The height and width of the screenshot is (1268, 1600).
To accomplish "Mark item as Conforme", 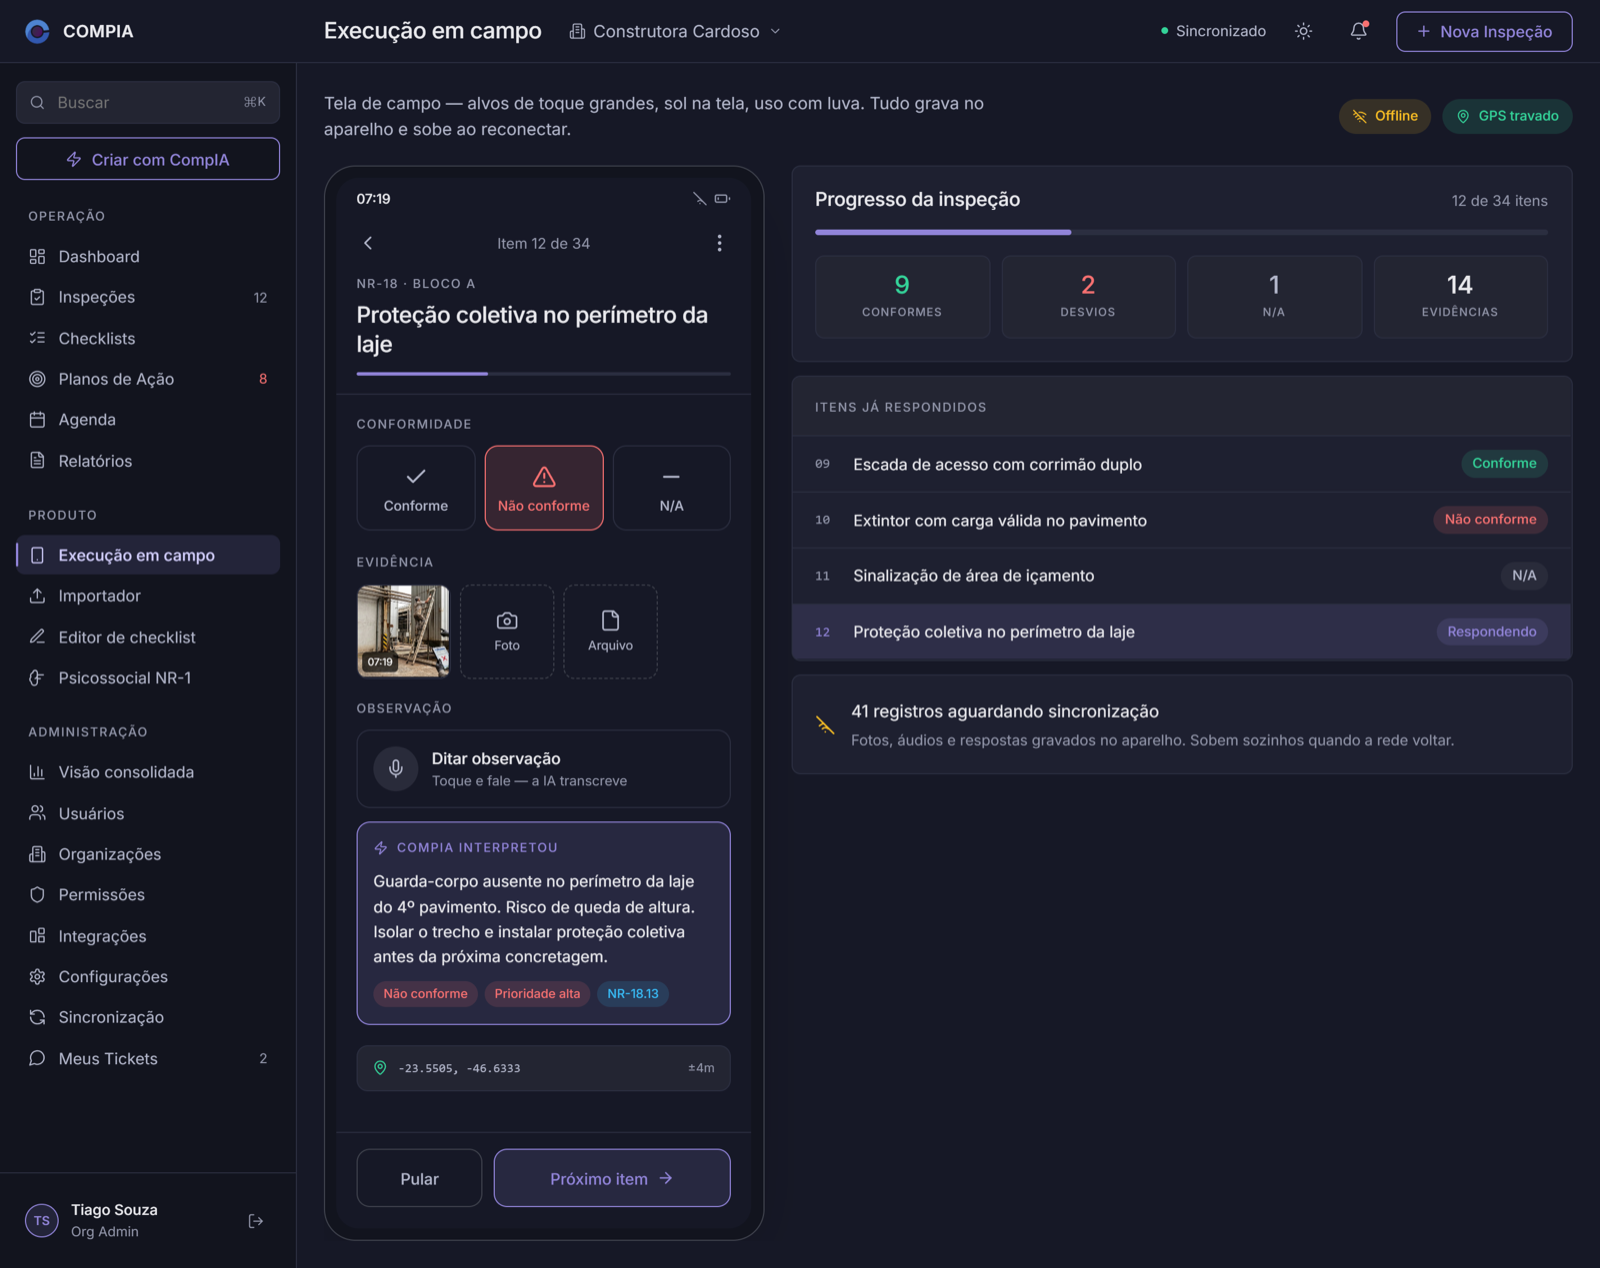I will [x=416, y=488].
